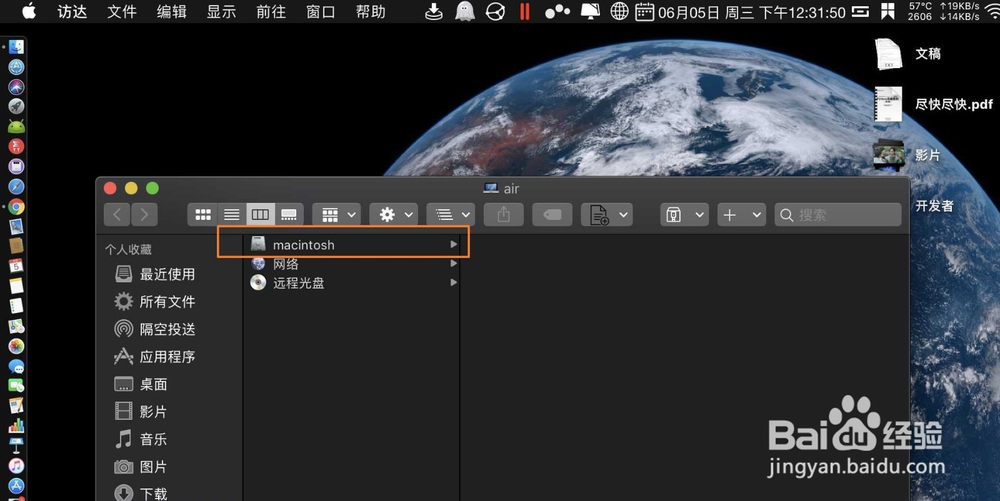Expand macintosh with its disclosure arrow
The width and height of the screenshot is (1000, 501).
click(x=453, y=245)
